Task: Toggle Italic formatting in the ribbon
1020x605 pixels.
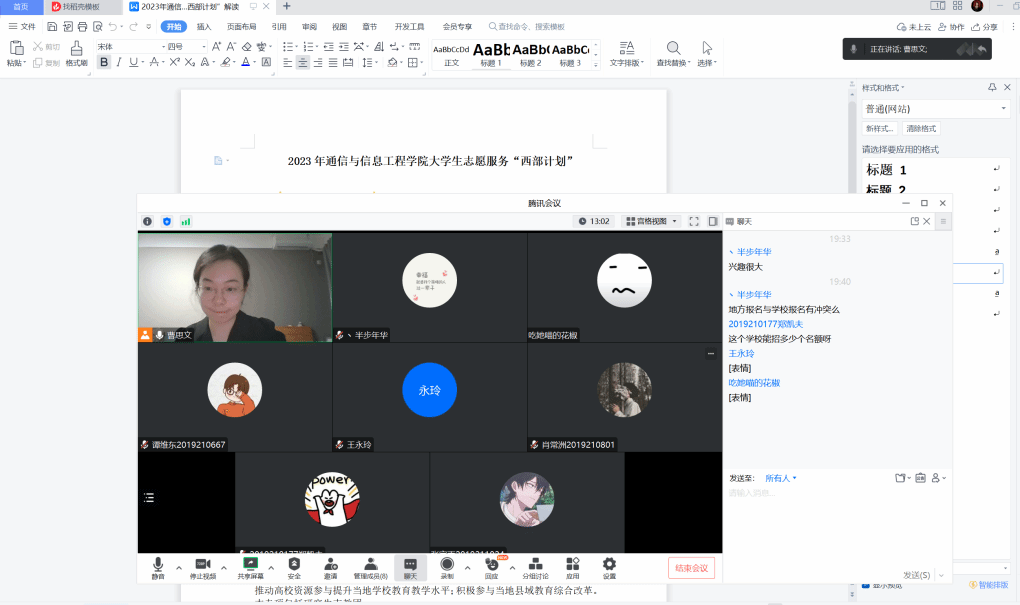Action: point(120,62)
